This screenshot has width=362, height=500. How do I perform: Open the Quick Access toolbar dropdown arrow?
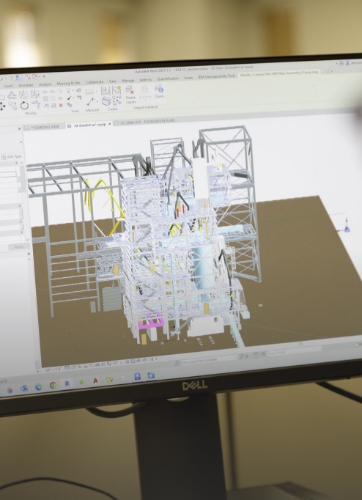pyautogui.click(x=44, y=77)
